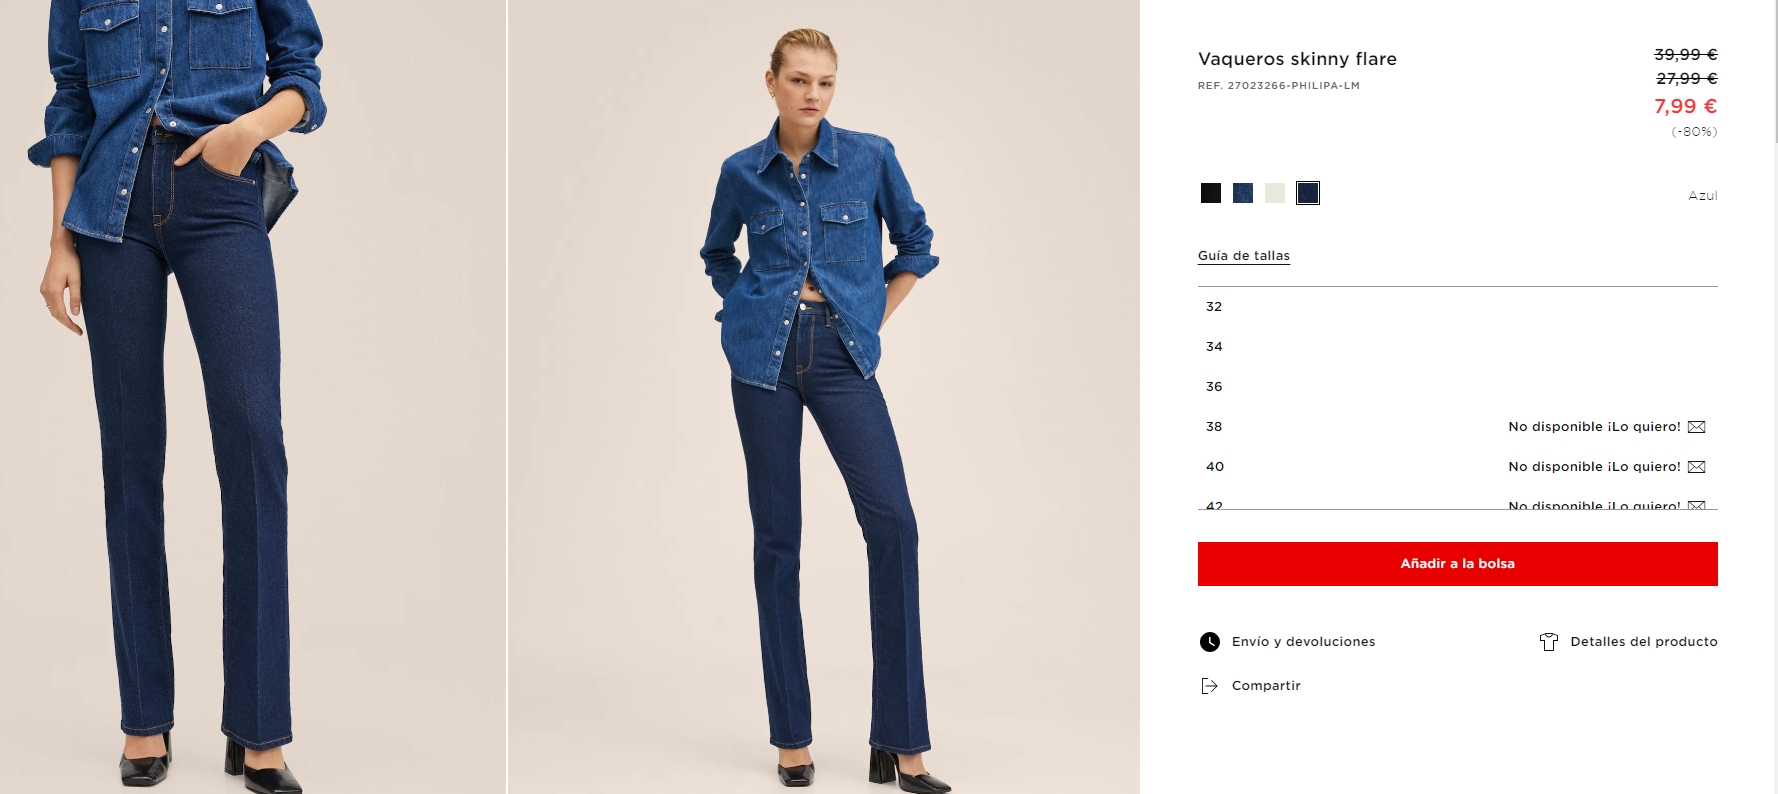Open the close-up jeans photo
Image resolution: width=1778 pixels, height=794 pixels.
pyautogui.click(x=253, y=397)
